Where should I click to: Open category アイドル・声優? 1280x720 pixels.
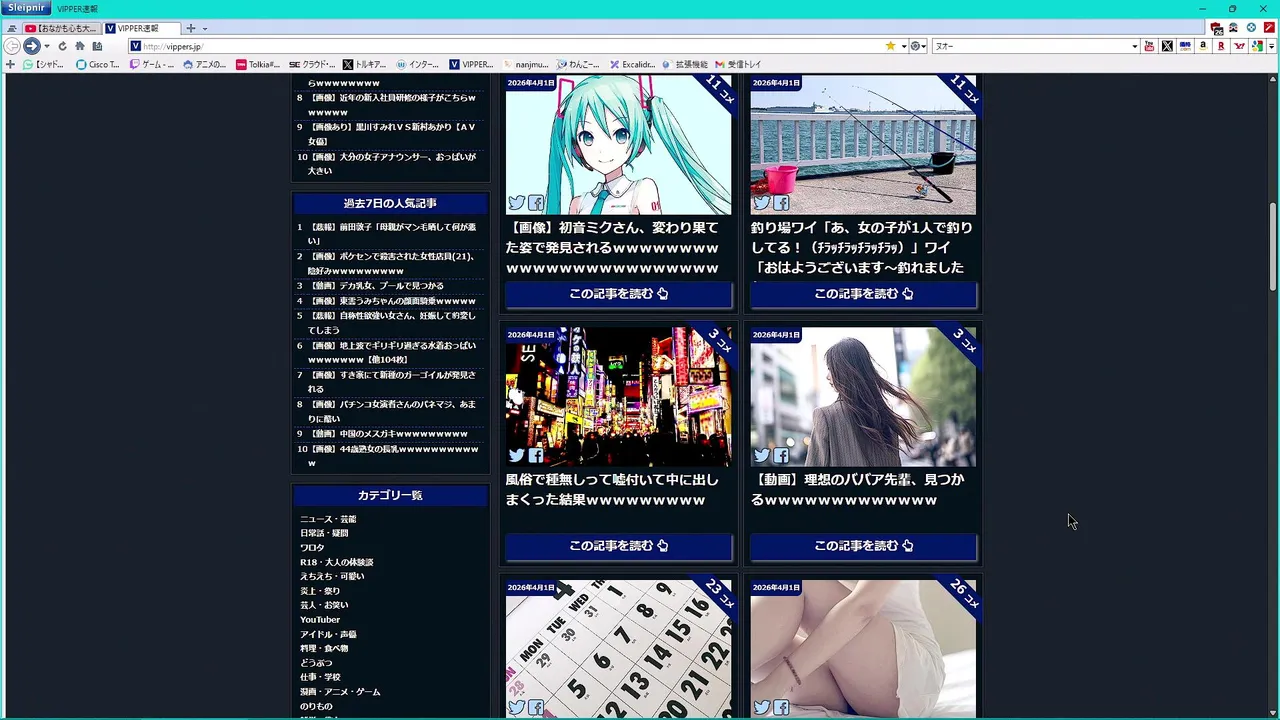pyautogui.click(x=328, y=634)
